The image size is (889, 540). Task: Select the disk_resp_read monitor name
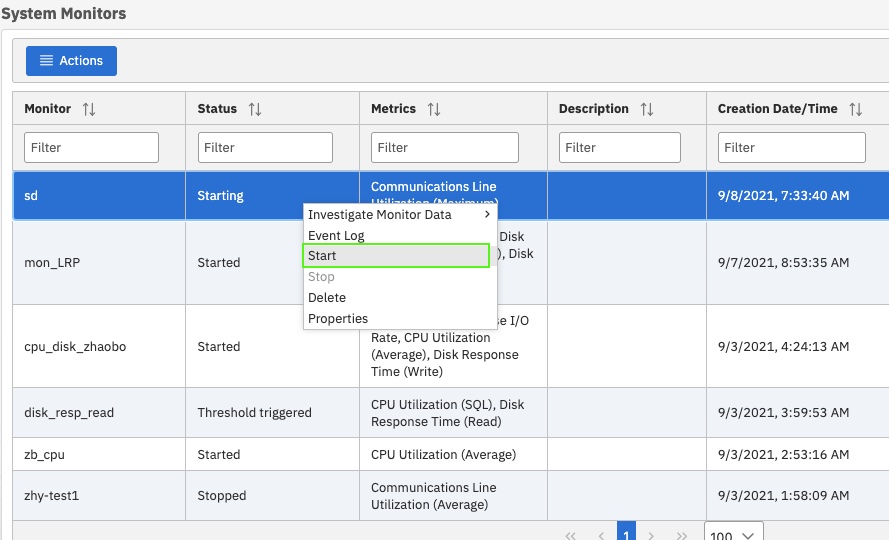(69, 412)
